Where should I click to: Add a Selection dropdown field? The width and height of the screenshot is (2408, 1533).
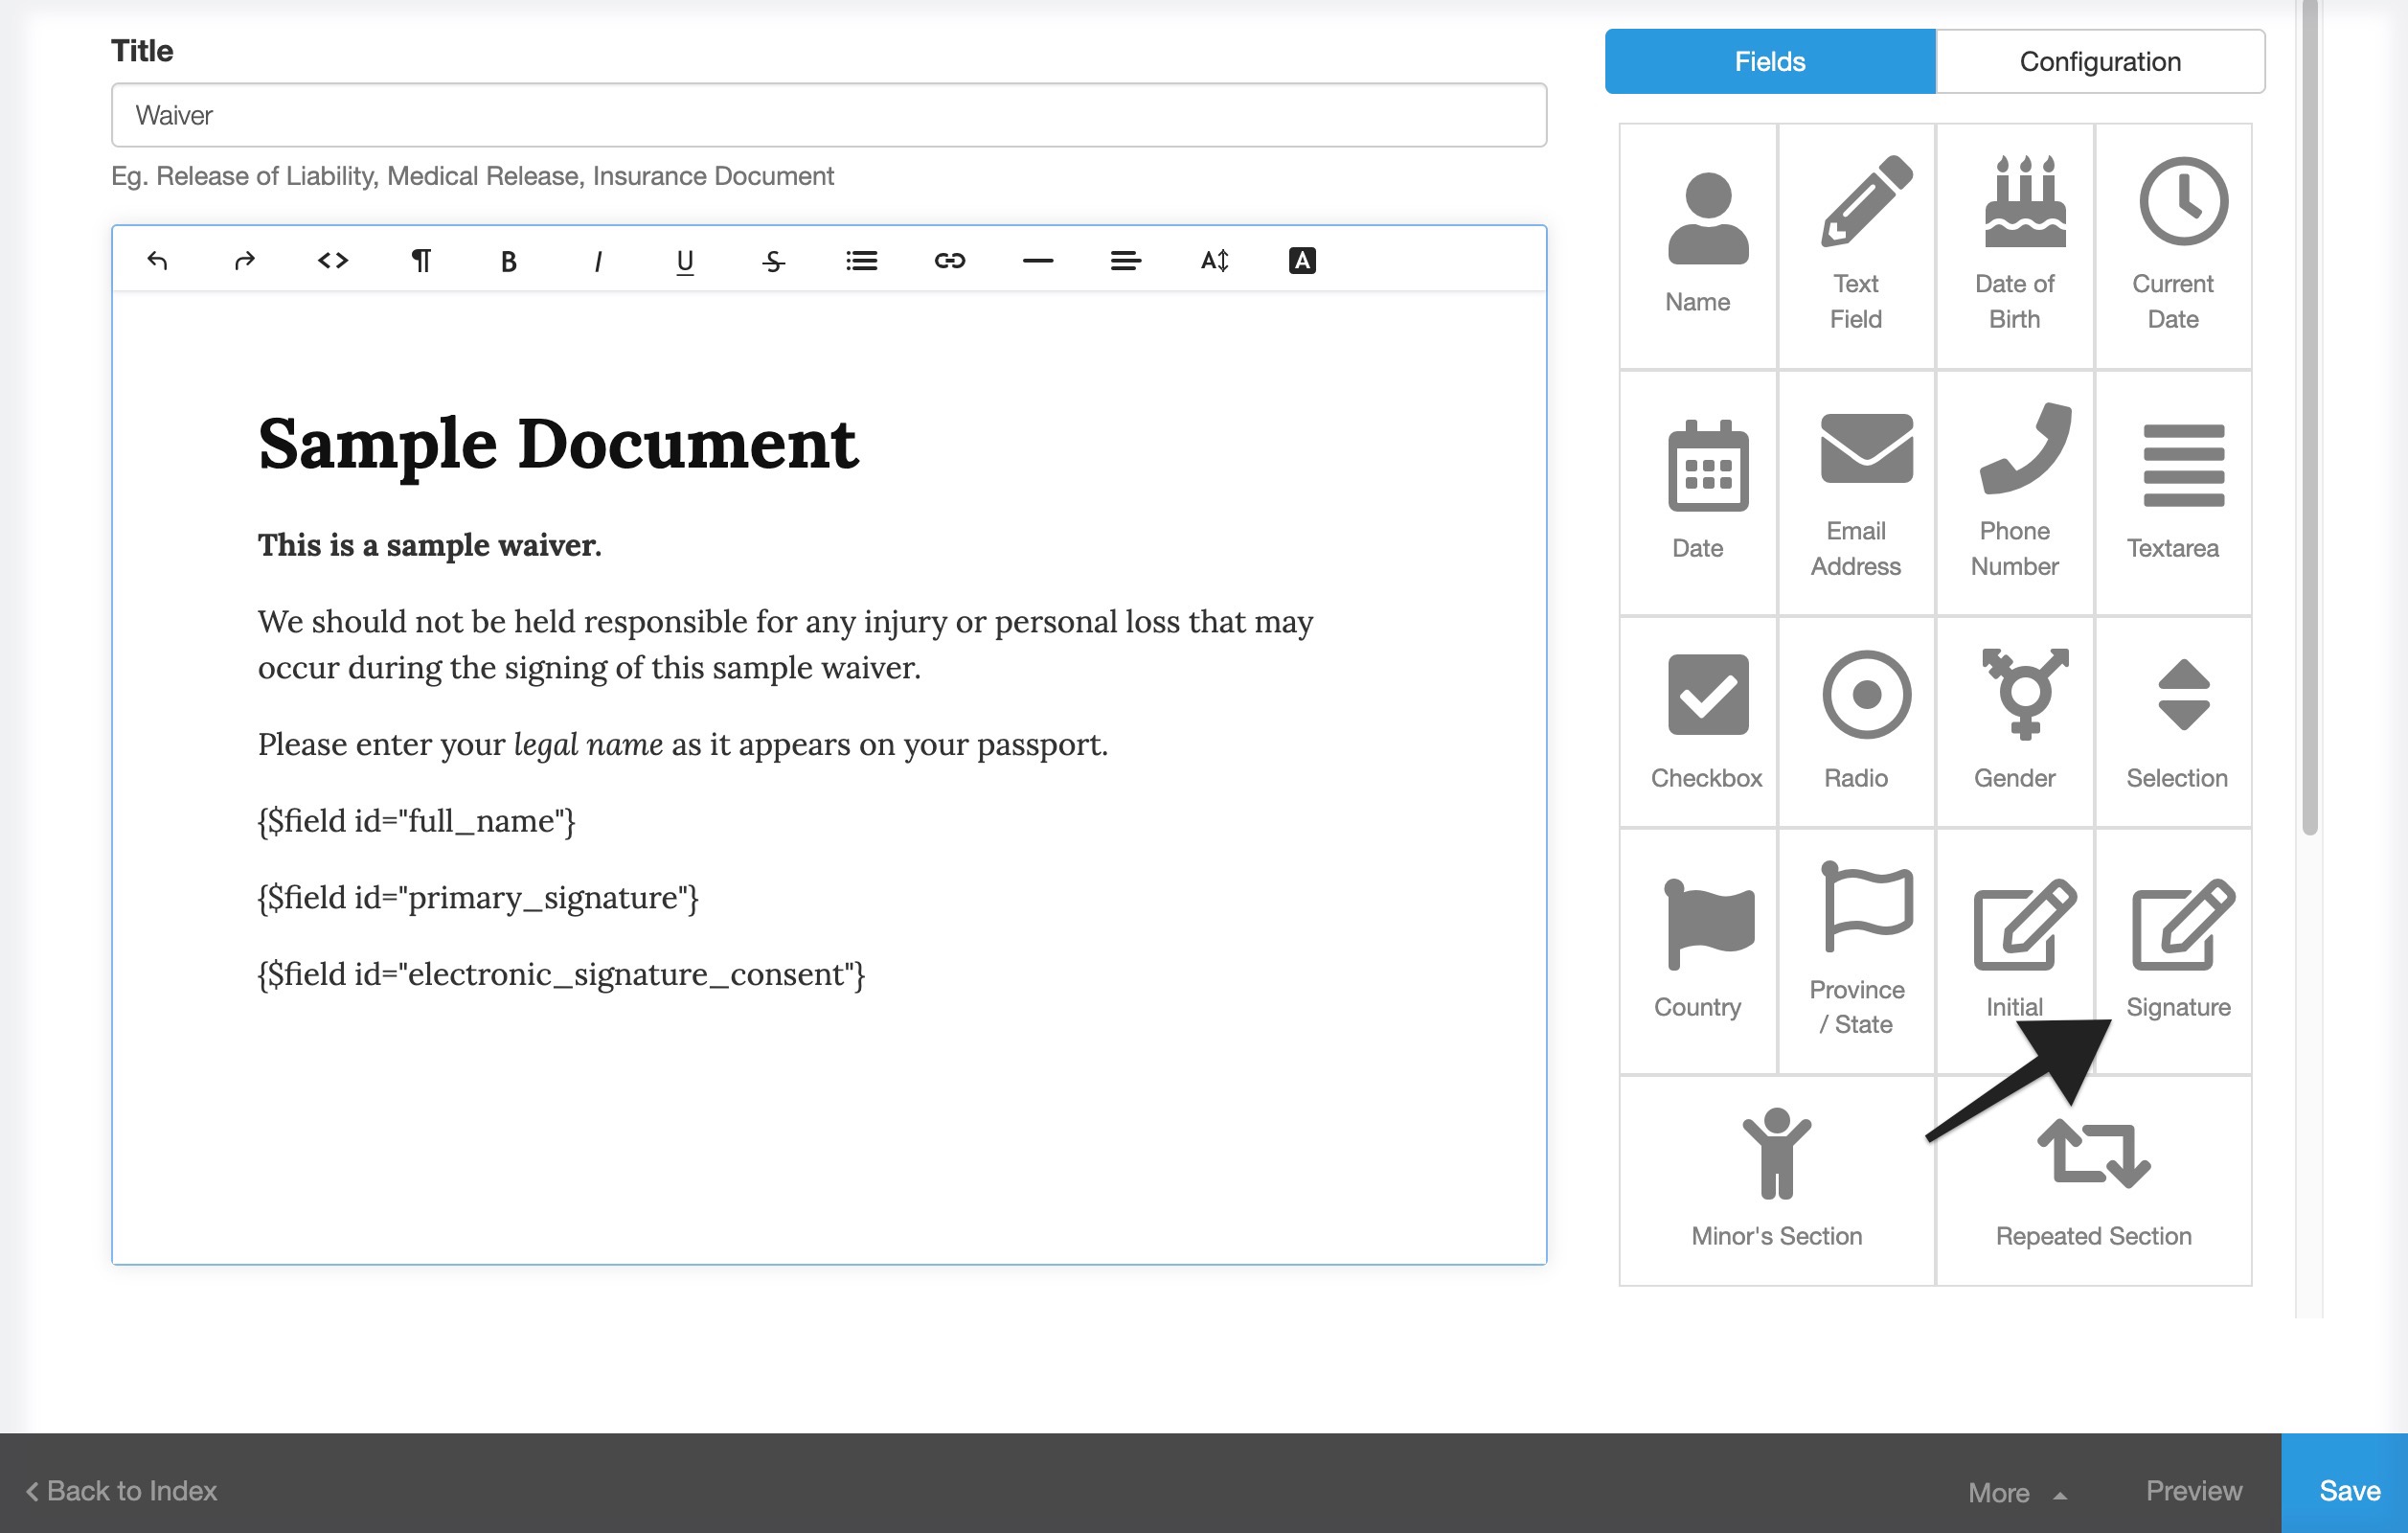(x=2173, y=722)
